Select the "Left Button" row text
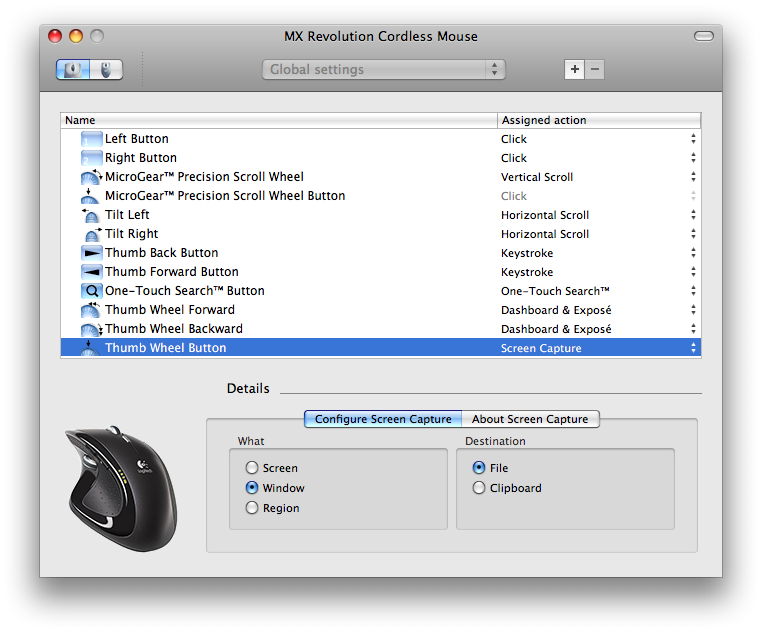 pyautogui.click(x=137, y=139)
